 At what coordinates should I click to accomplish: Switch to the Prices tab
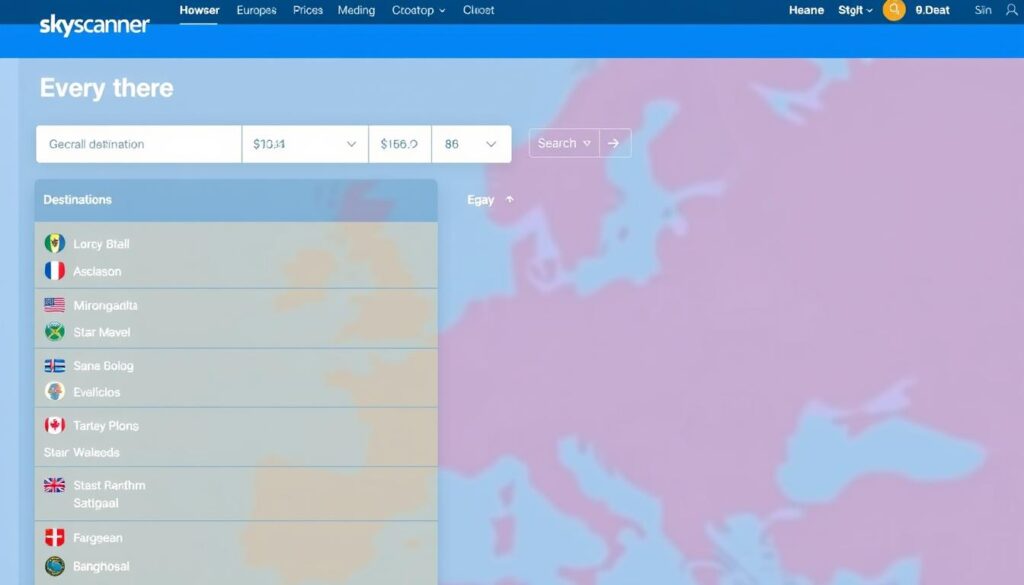pos(307,11)
